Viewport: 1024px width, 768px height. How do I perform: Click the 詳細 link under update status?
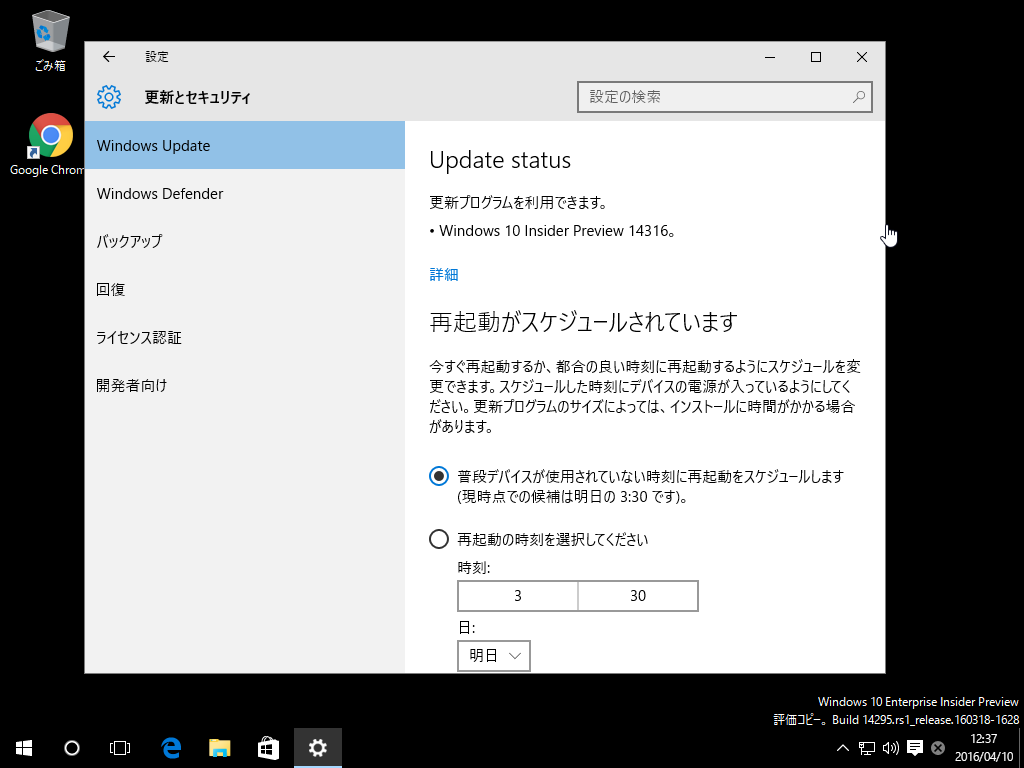pyautogui.click(x=444, y=274)
